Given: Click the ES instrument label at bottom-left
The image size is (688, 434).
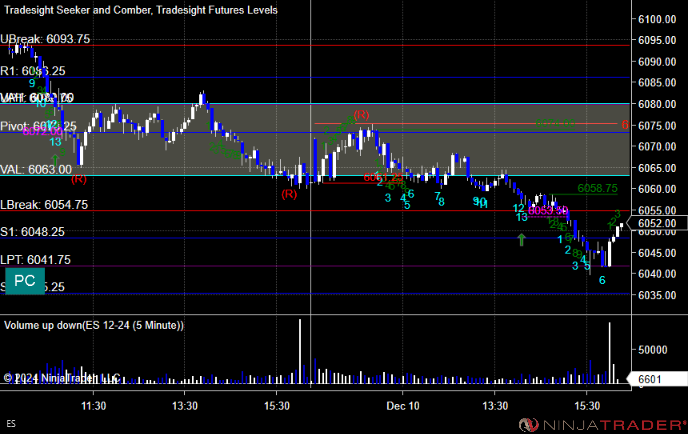Looking at the screenshot, I should 11,424.
